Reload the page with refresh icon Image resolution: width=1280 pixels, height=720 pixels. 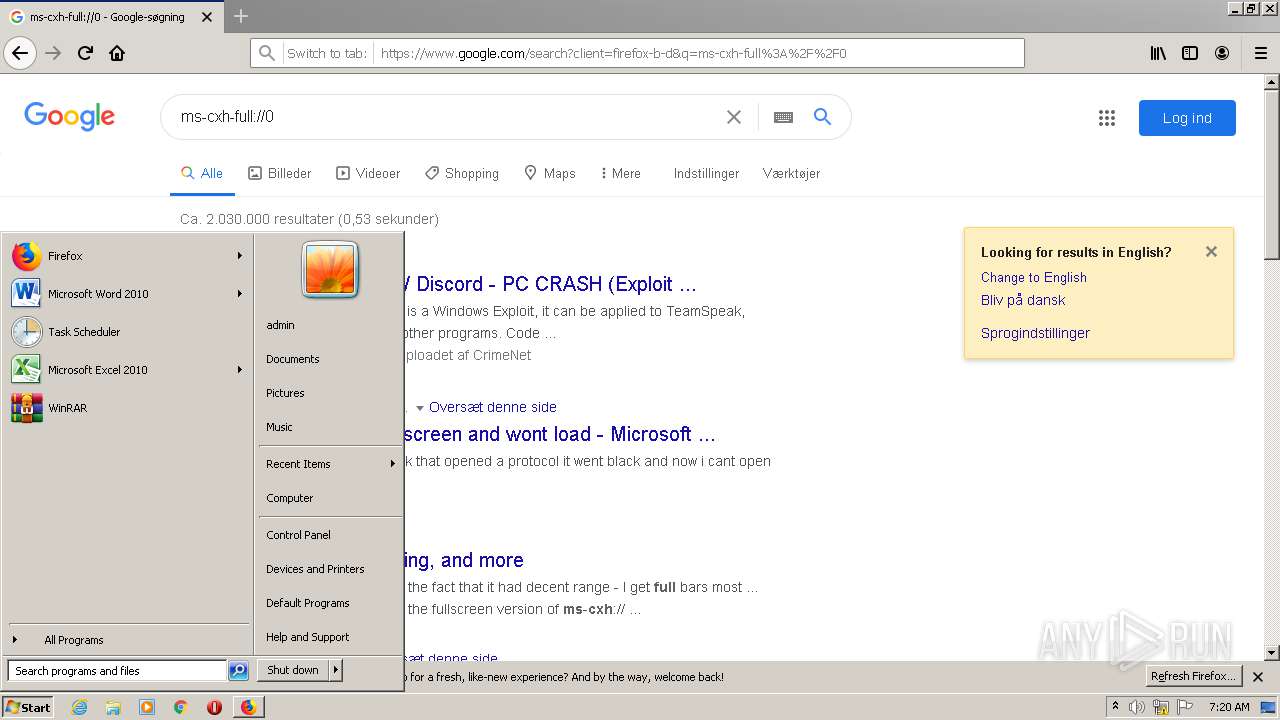pyautogui.click(x=85, y=53)
